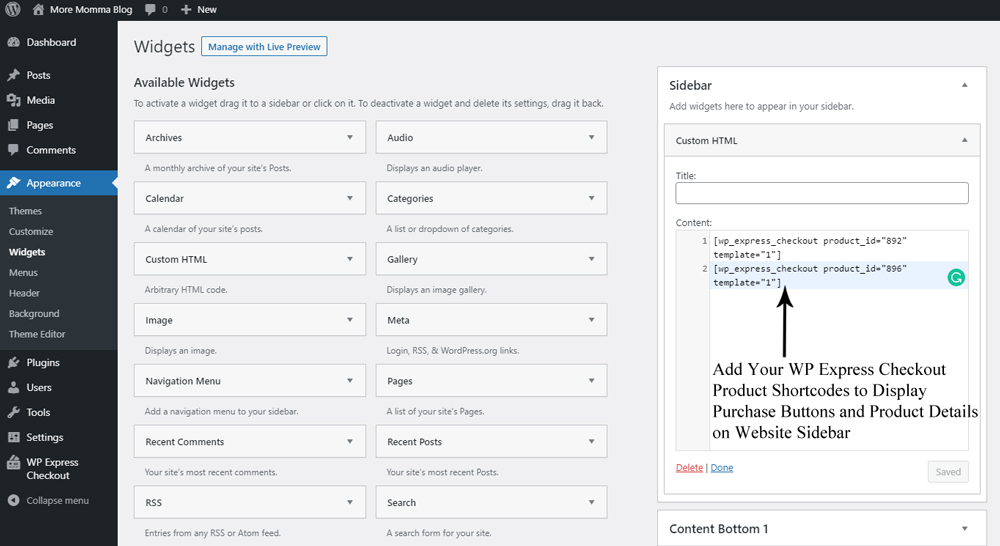Click the plus icon next to New
Image resolution: width=1000 pixels, height=546 pixels.
point(186,10)
